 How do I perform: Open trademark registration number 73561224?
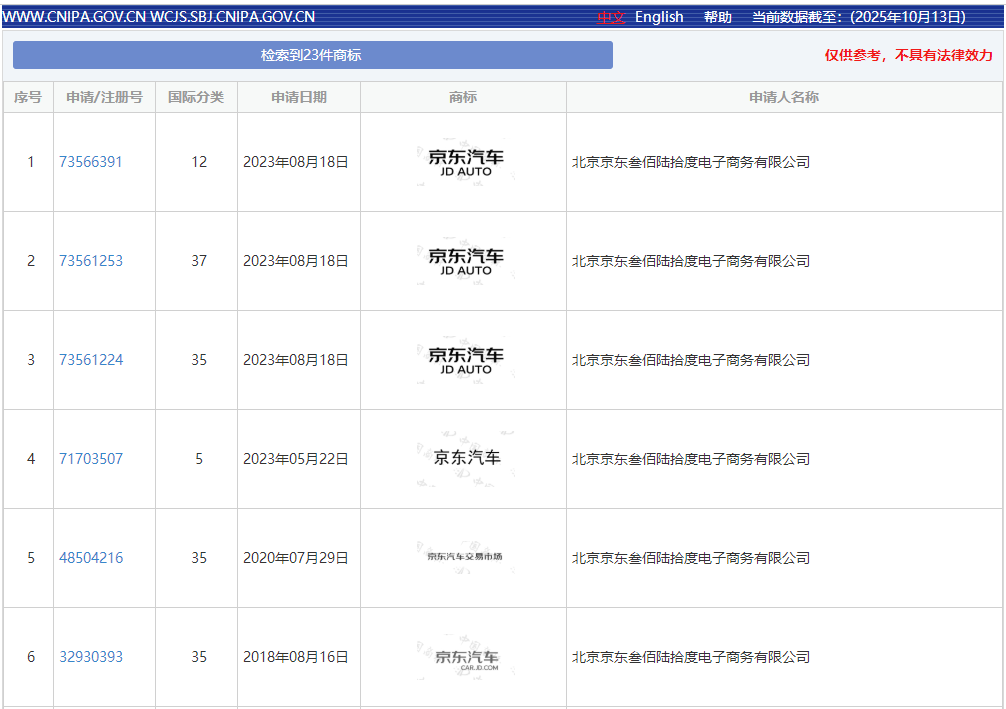tap(91, 360)
